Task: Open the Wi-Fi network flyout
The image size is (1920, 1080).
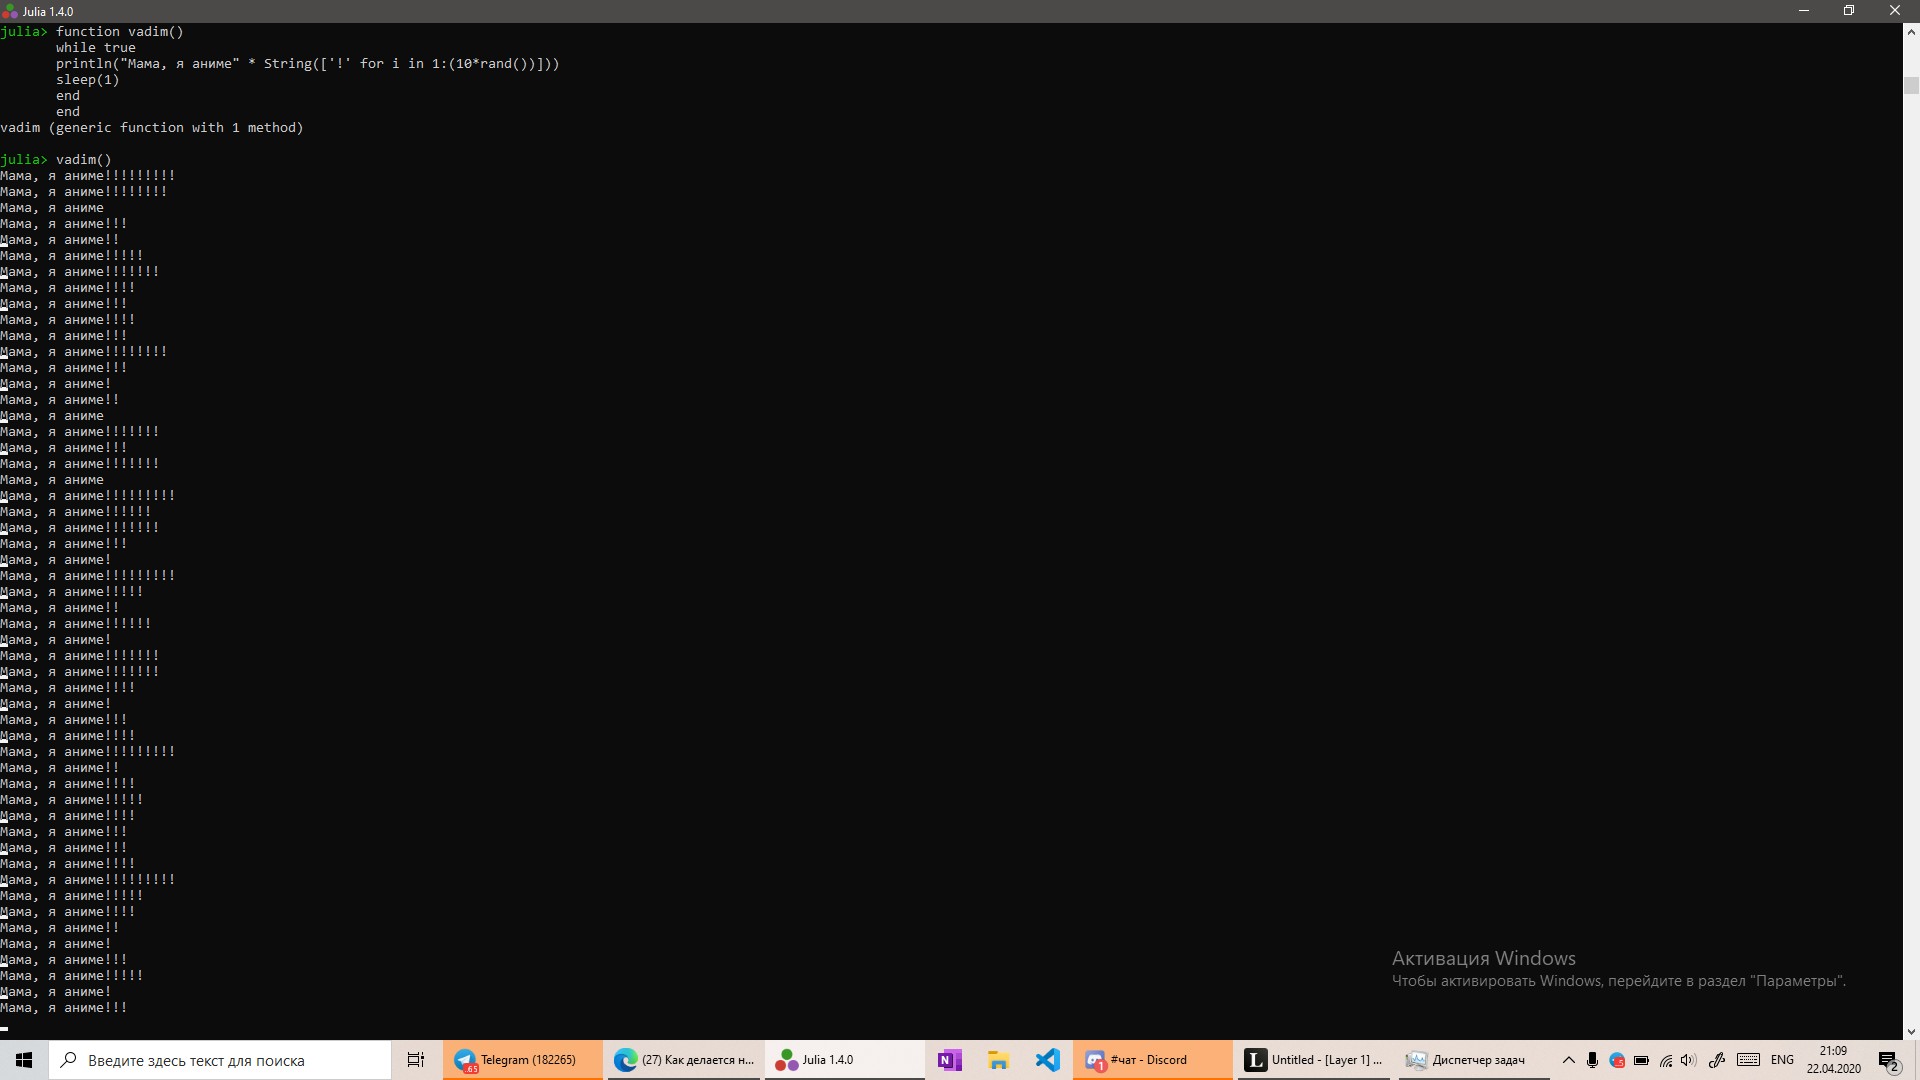Action: point(1665,1060)
